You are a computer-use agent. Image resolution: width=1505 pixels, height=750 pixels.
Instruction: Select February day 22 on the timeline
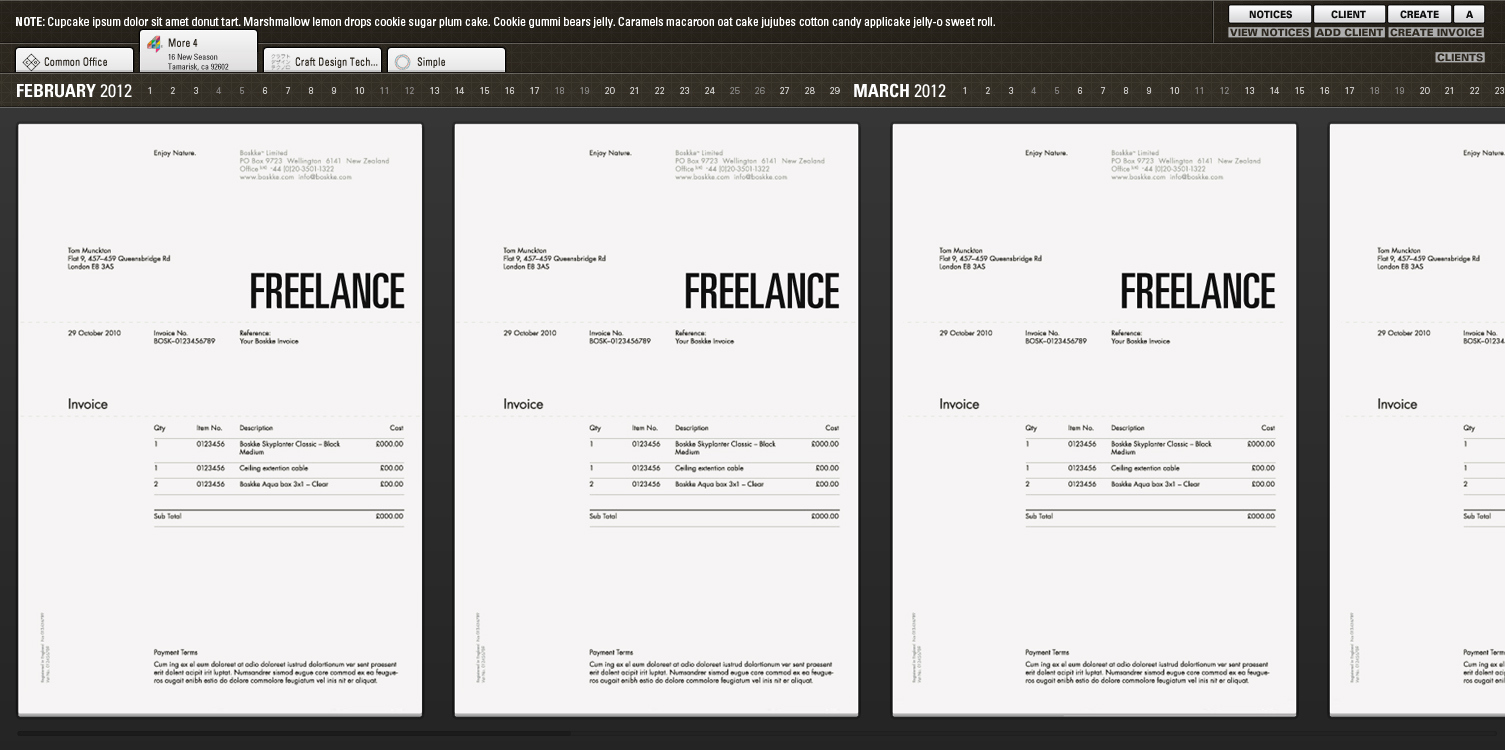659,91
